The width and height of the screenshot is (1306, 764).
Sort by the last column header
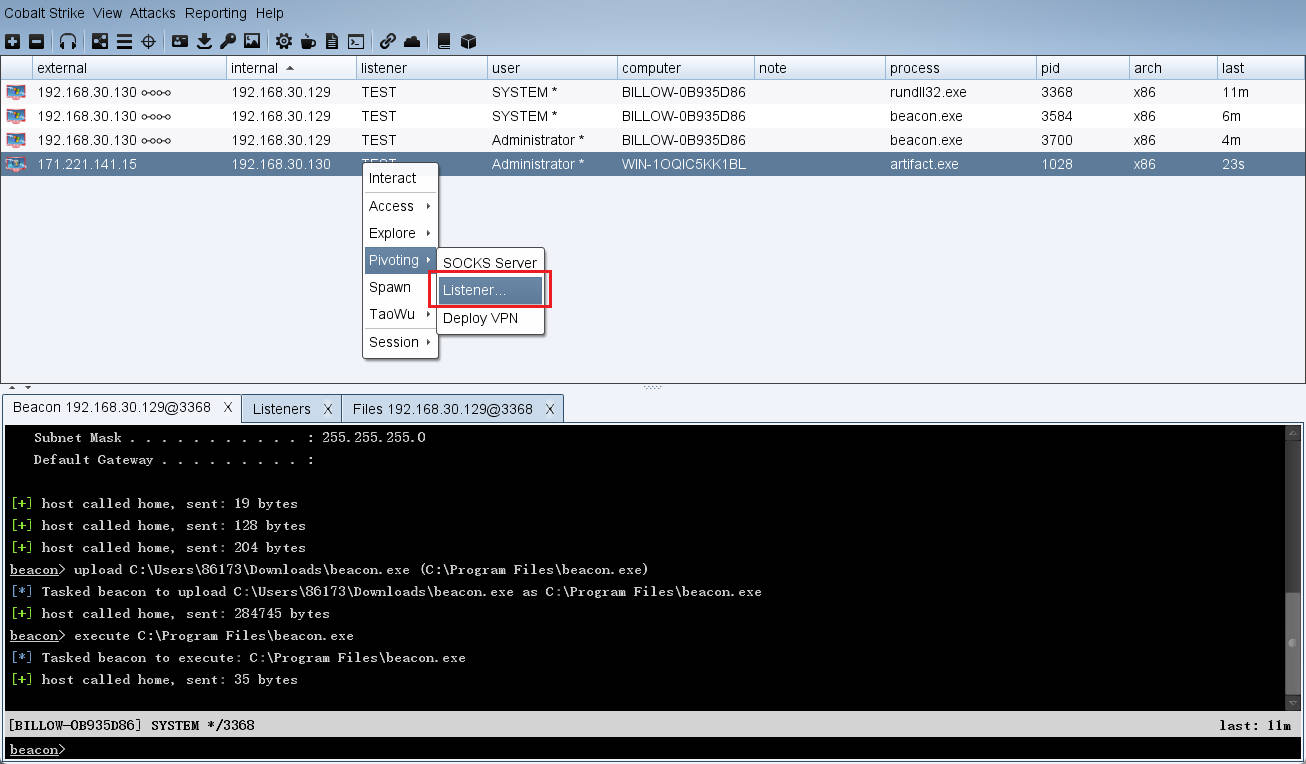(1260, 68)
